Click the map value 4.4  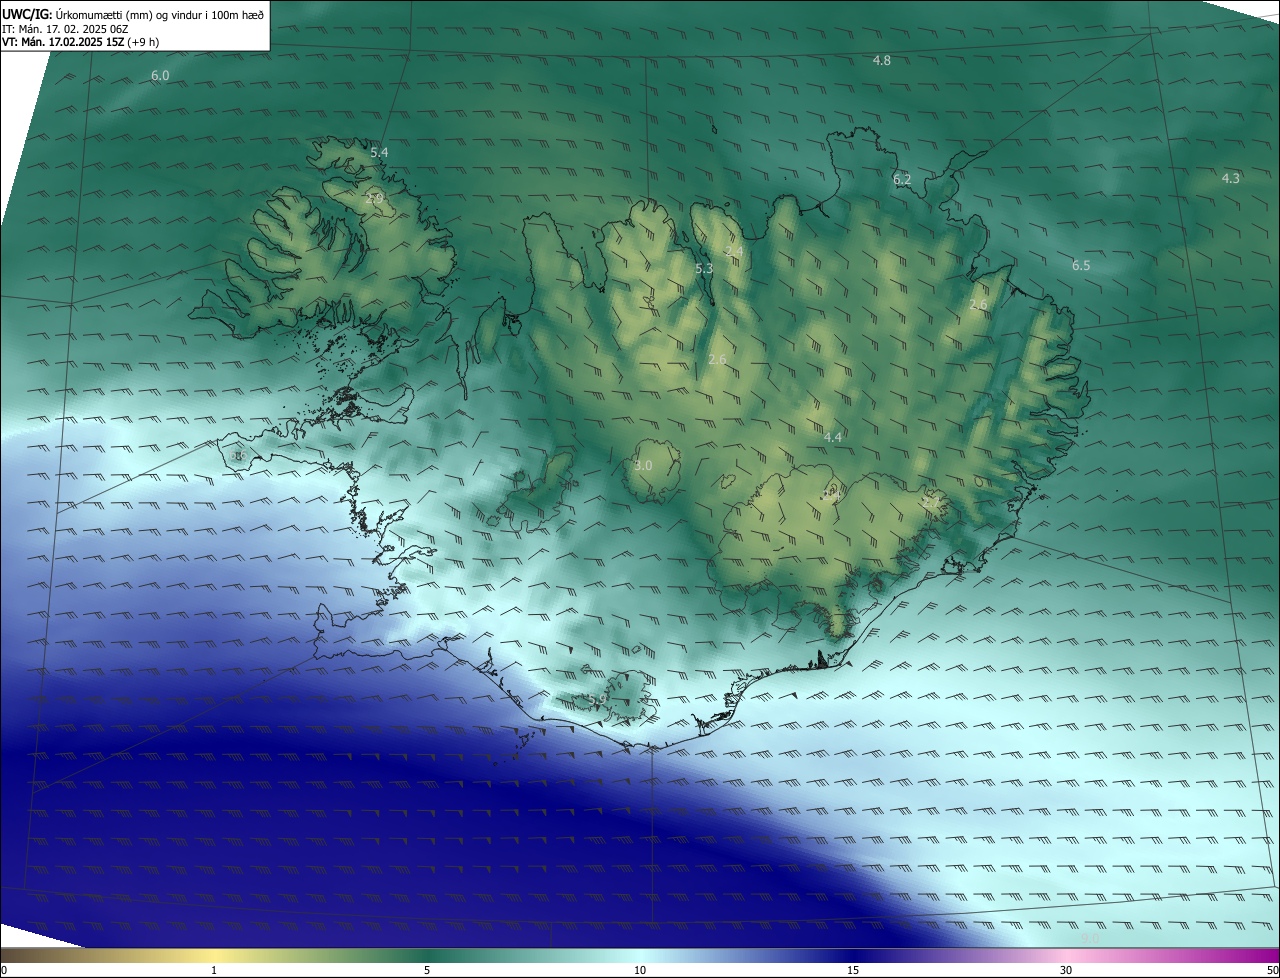point(833,438)
